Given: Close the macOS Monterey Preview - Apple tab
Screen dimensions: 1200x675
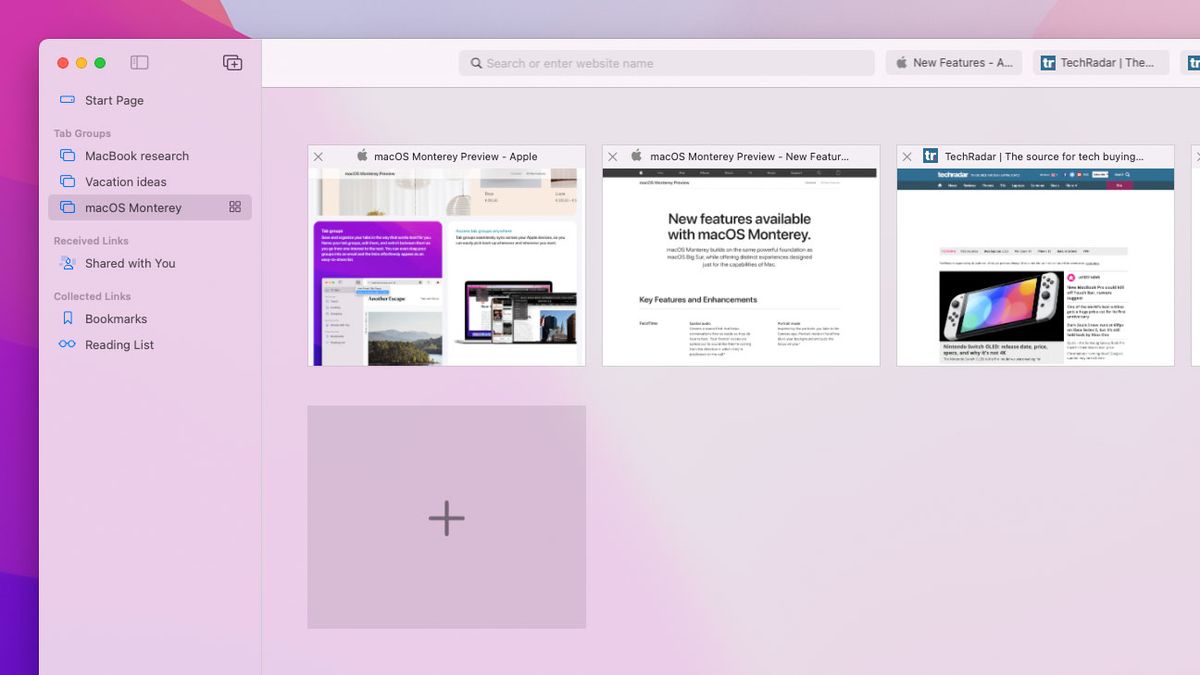Looking at the screenshot, I should pyautogui.click(x=318, y=156).
